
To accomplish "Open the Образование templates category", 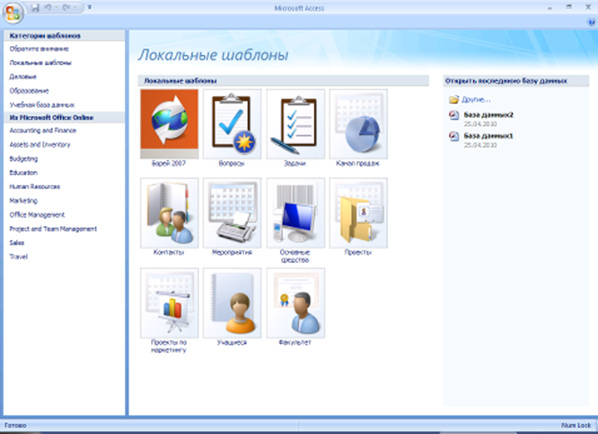I will [29, 91].
